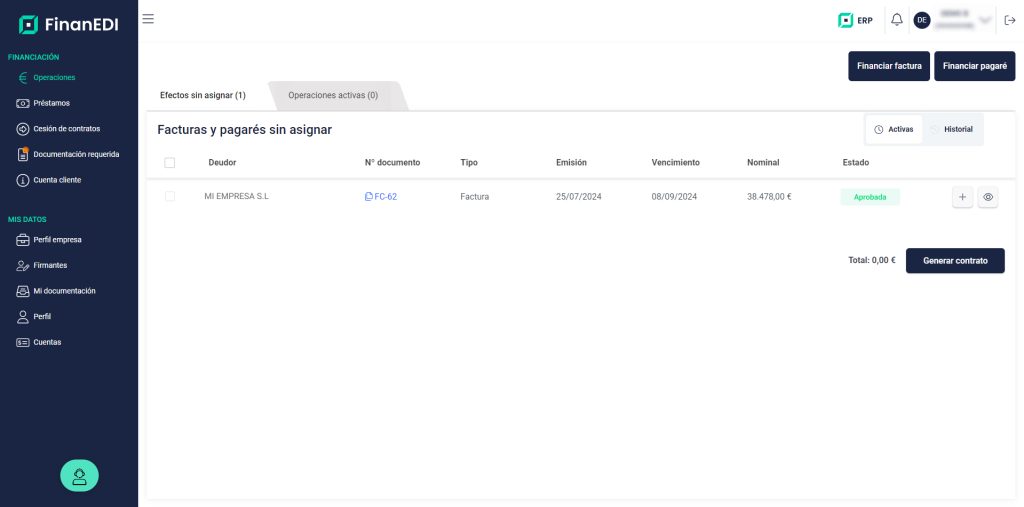Click the plus icon on FC-62 row
1024x507 pixels.
pos(962,197)
